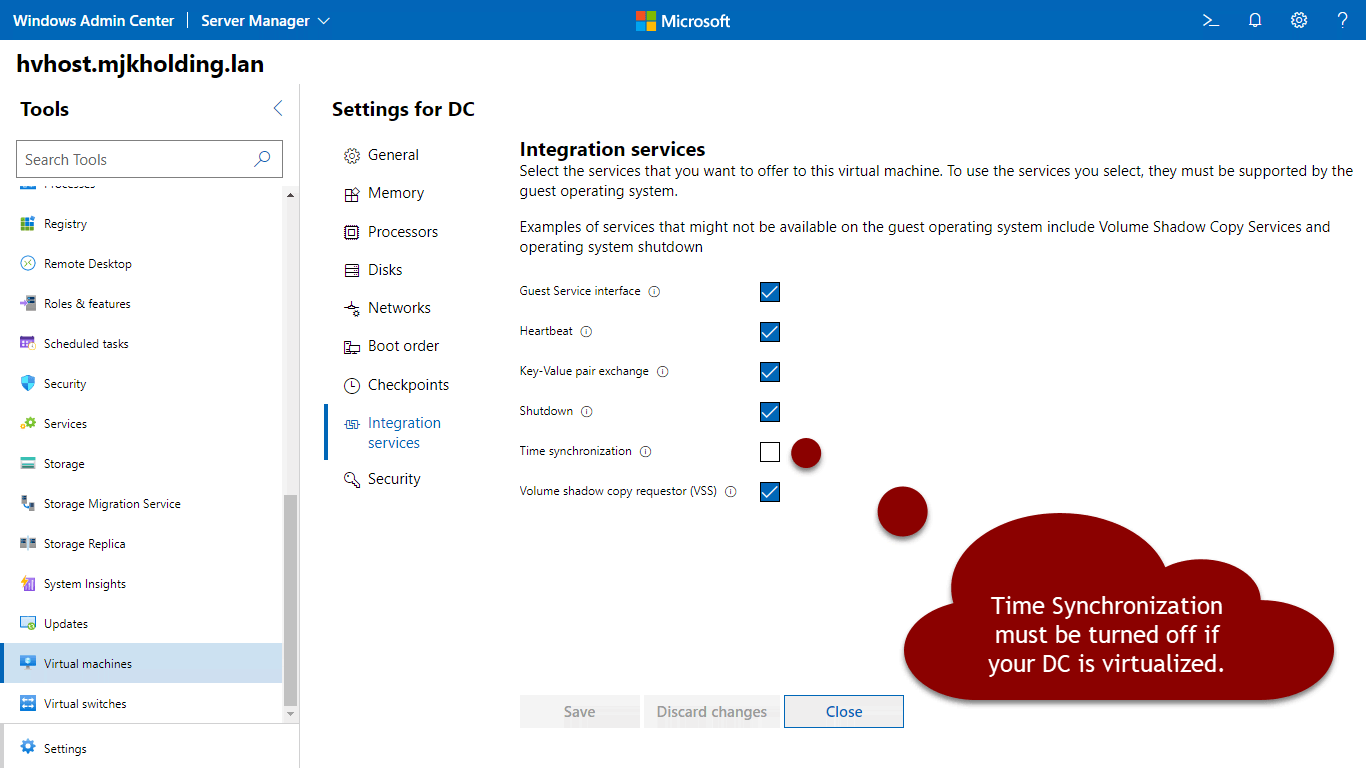The width and height of the screenshot is (1366, 768).
Task: Uncheck the Heartbeat checkbox
Action: (770, 332)
